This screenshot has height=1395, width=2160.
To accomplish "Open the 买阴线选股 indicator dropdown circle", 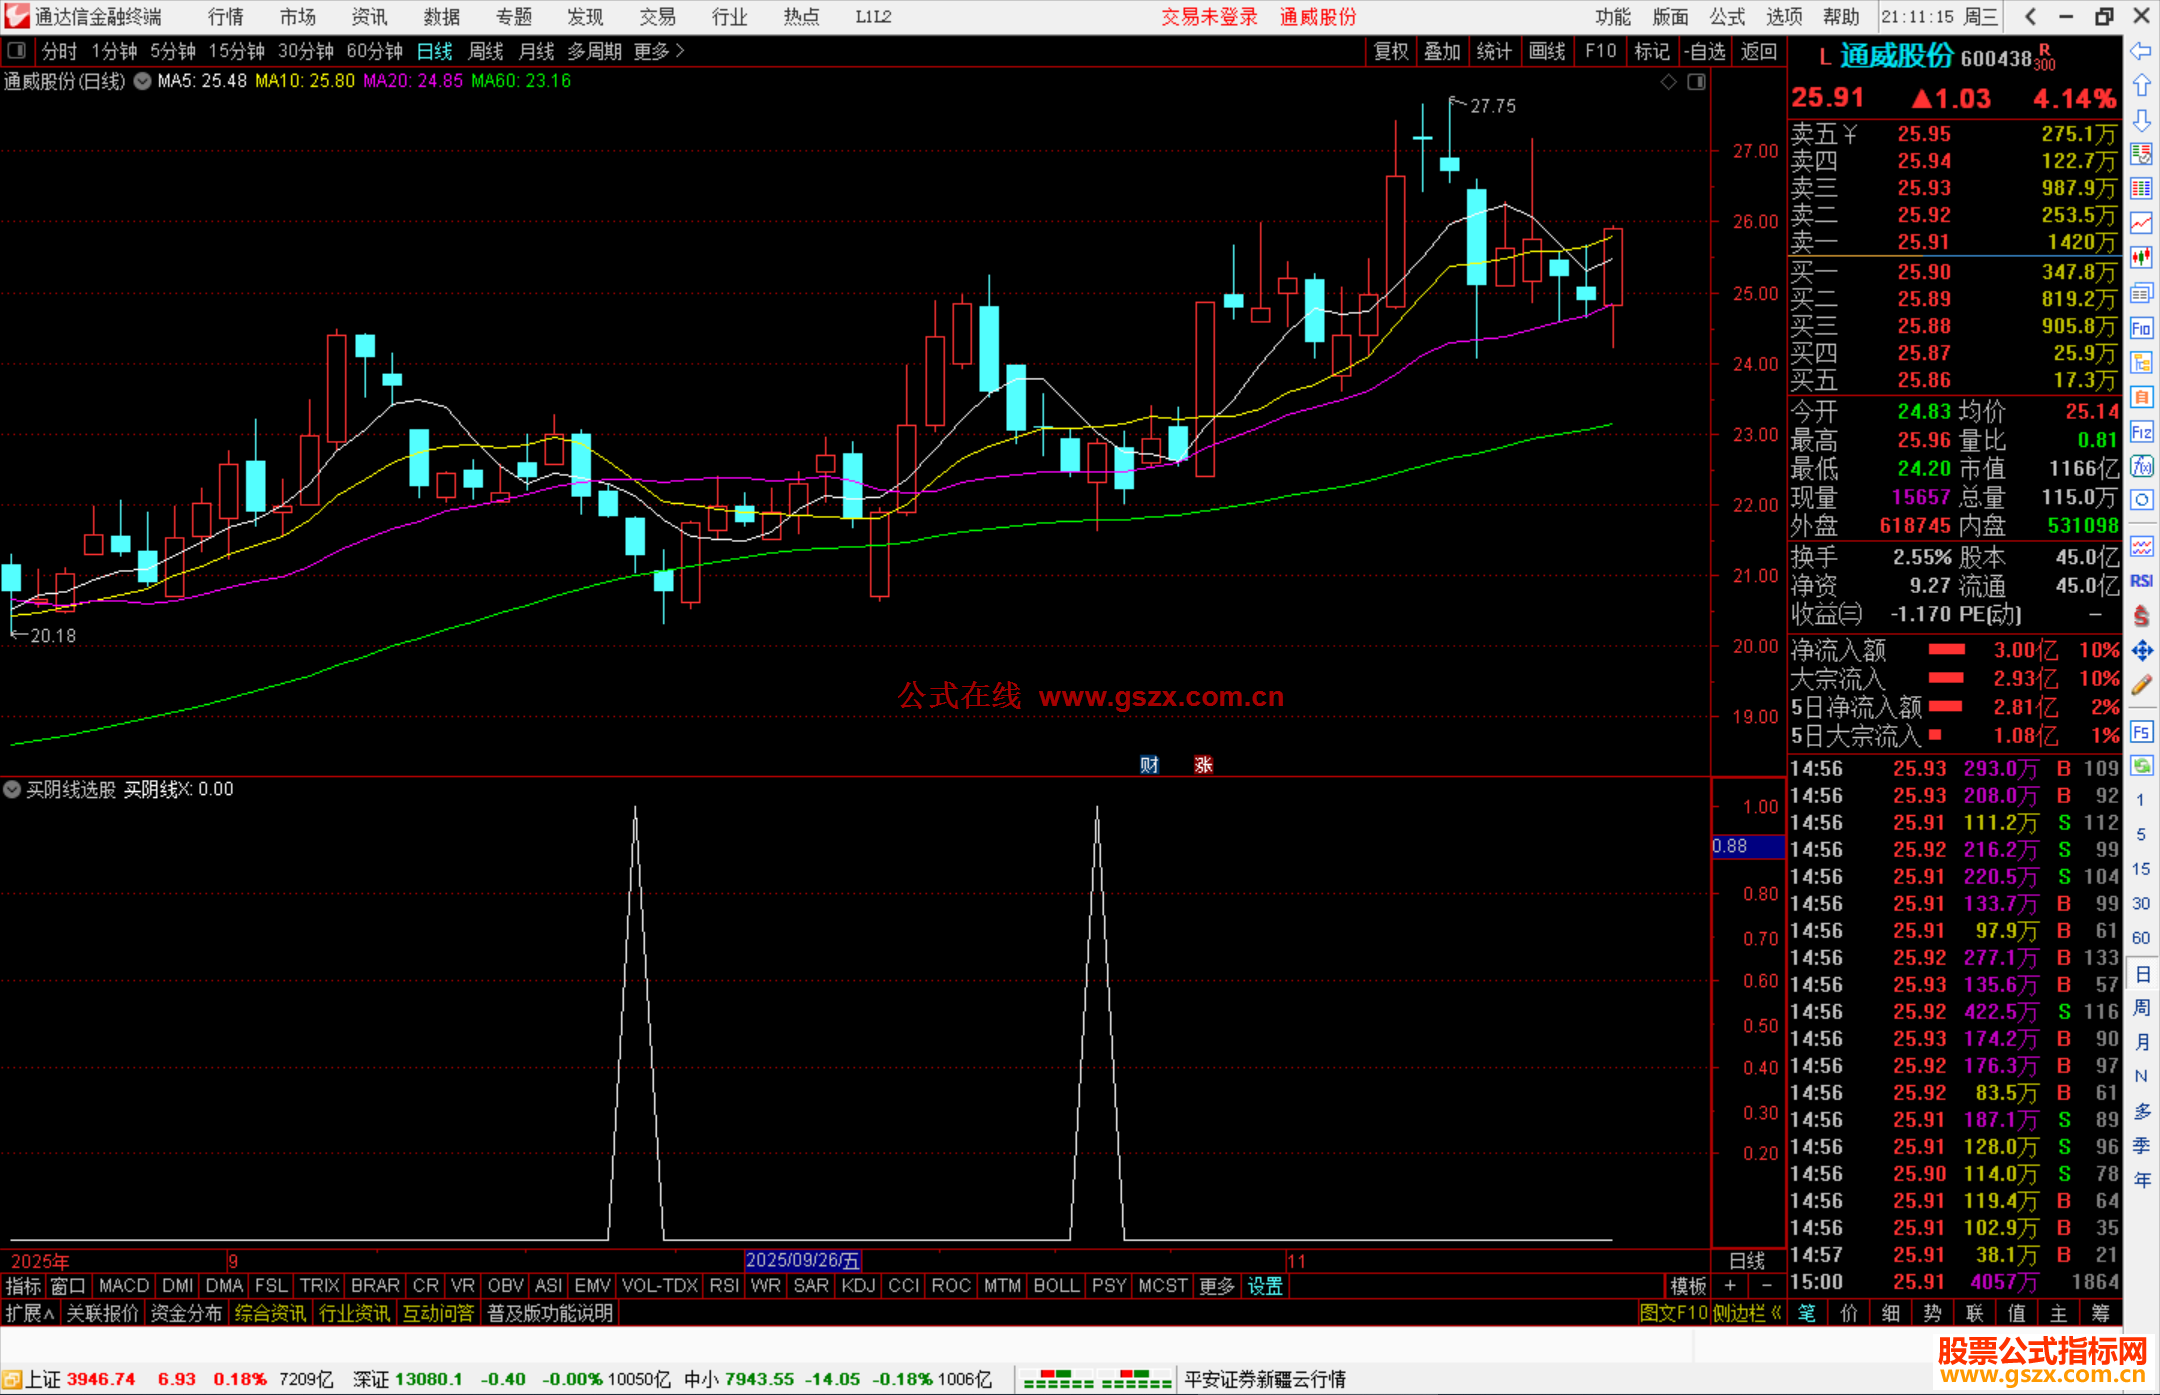I will pyautogui.click(x=12, y=789).
